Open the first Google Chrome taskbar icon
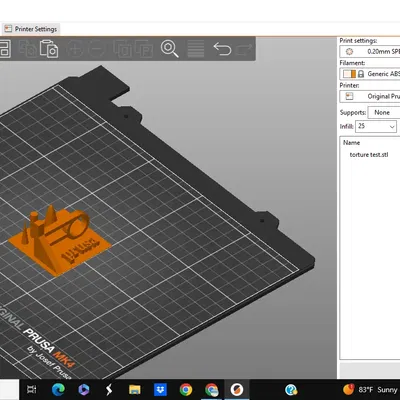400x400 pixels. click(186, 389)
